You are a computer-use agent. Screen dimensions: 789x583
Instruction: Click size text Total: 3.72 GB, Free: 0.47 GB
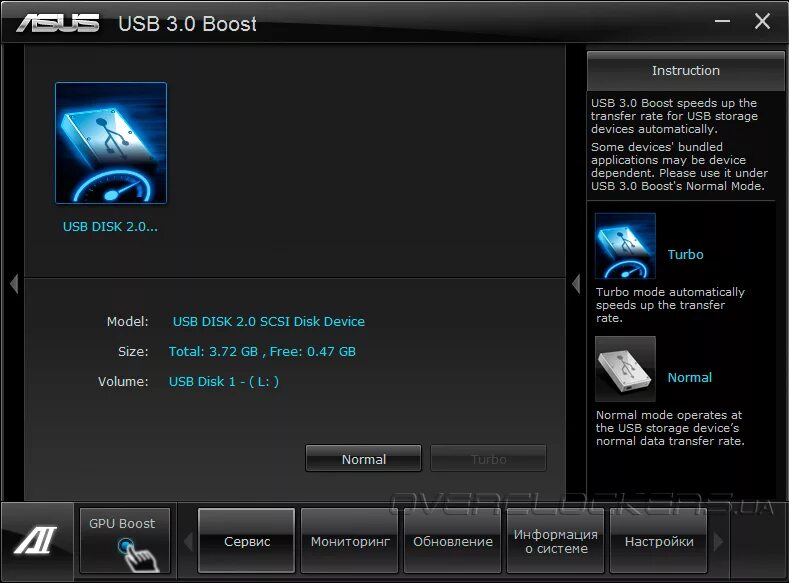click(x=262, y=352)
